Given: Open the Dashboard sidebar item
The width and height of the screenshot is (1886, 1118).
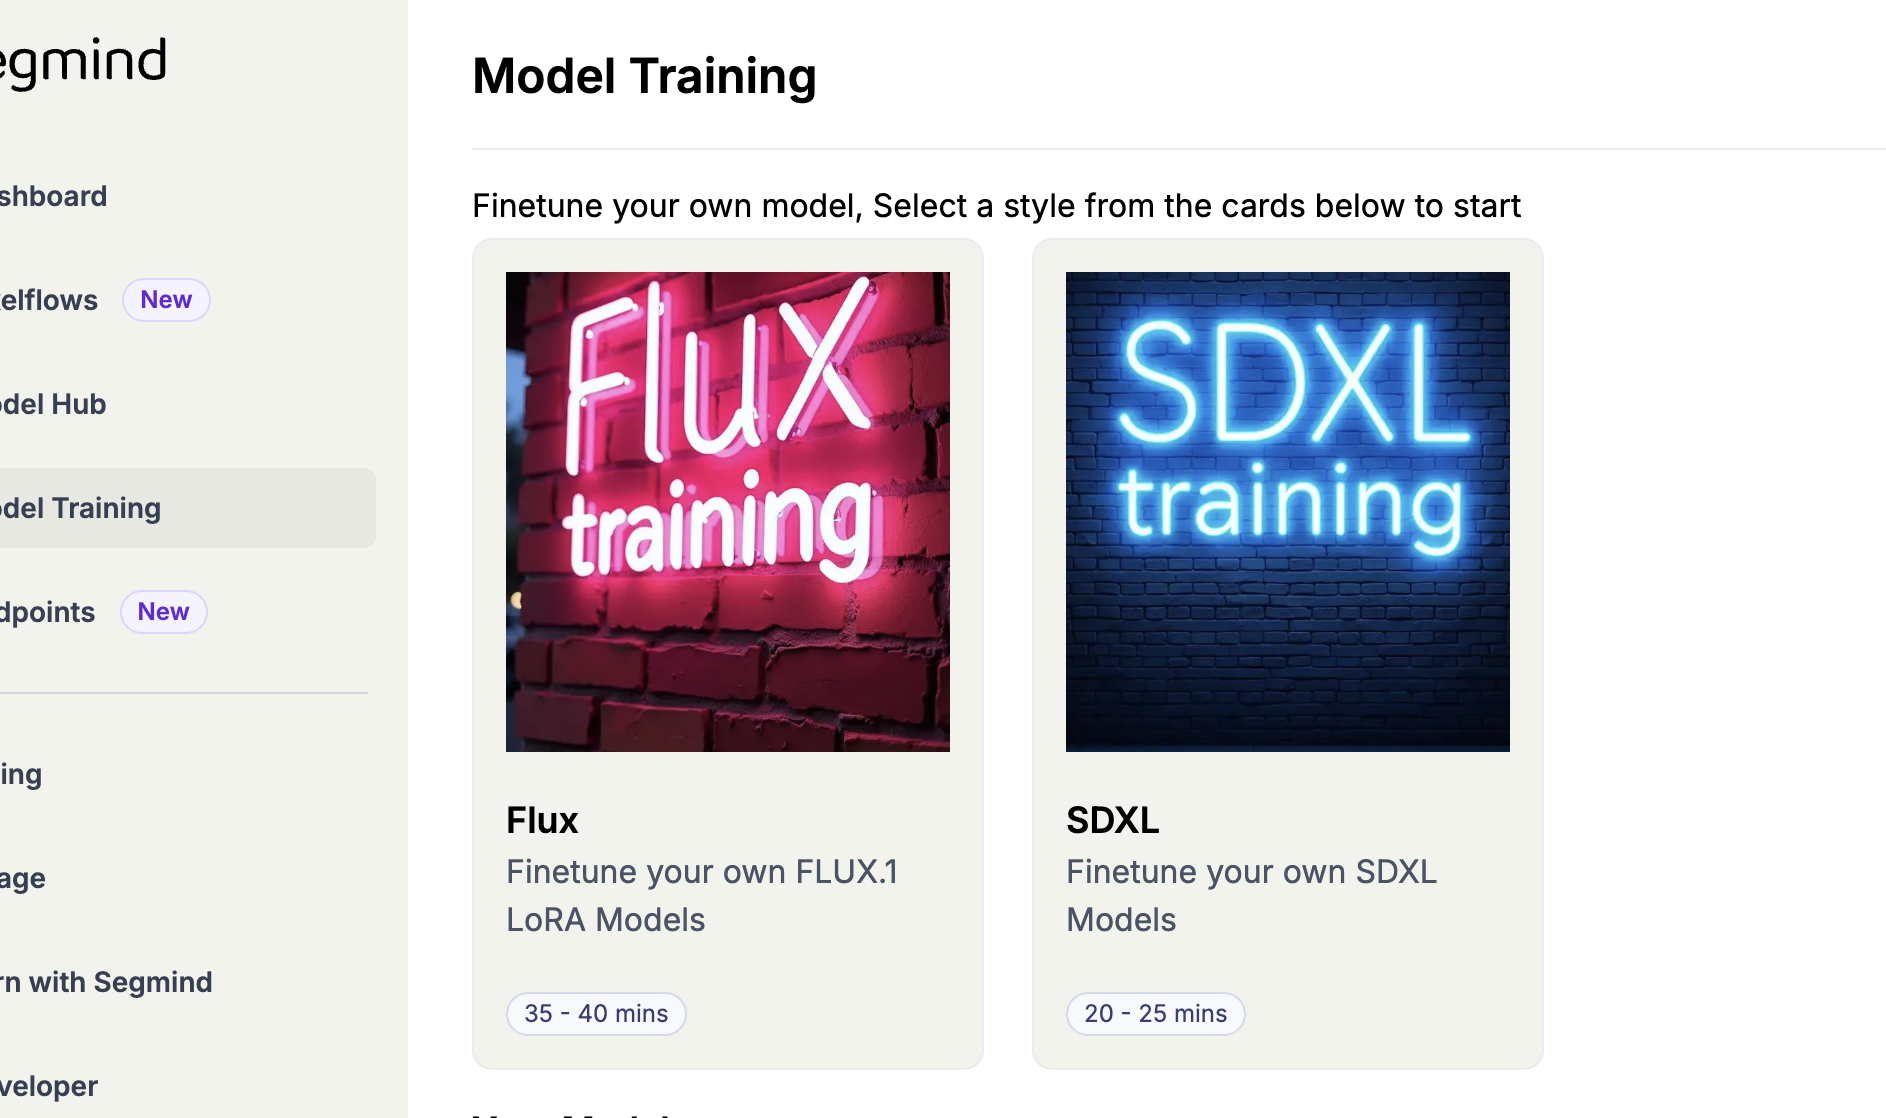Looking at the screenshot, I should click(53, 196).
